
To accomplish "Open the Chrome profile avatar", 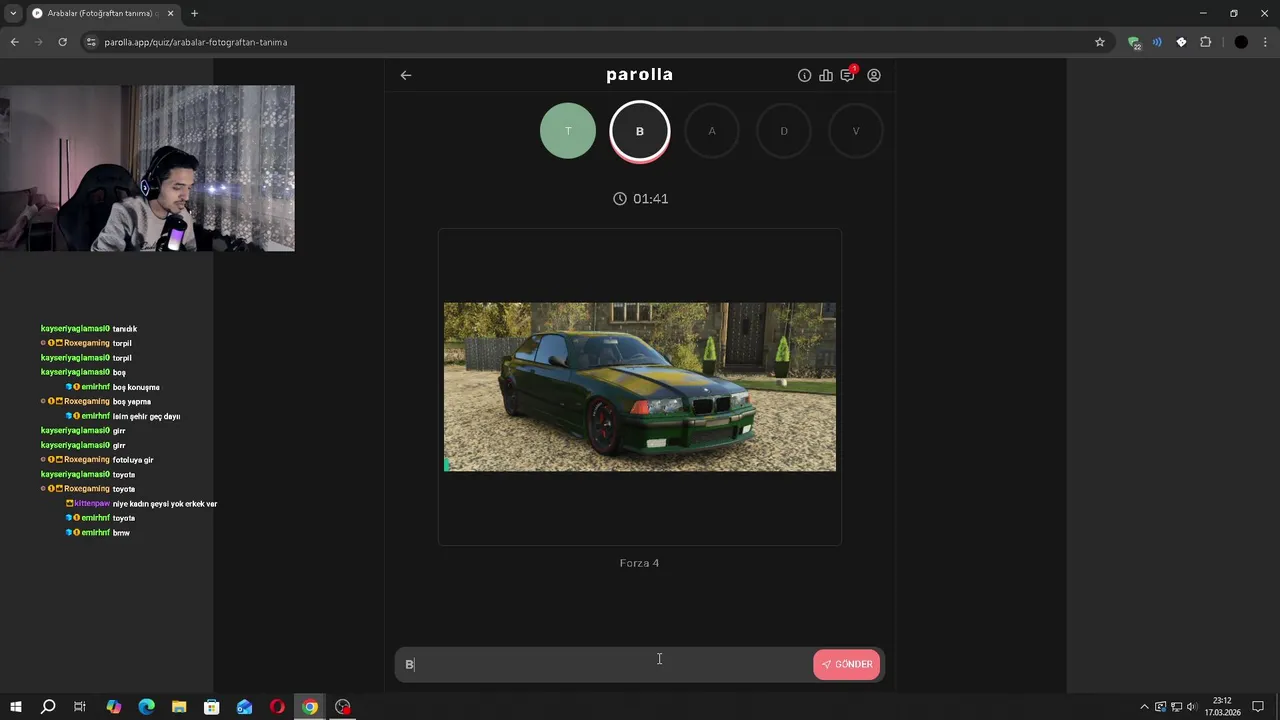I will pos(1241,42).
